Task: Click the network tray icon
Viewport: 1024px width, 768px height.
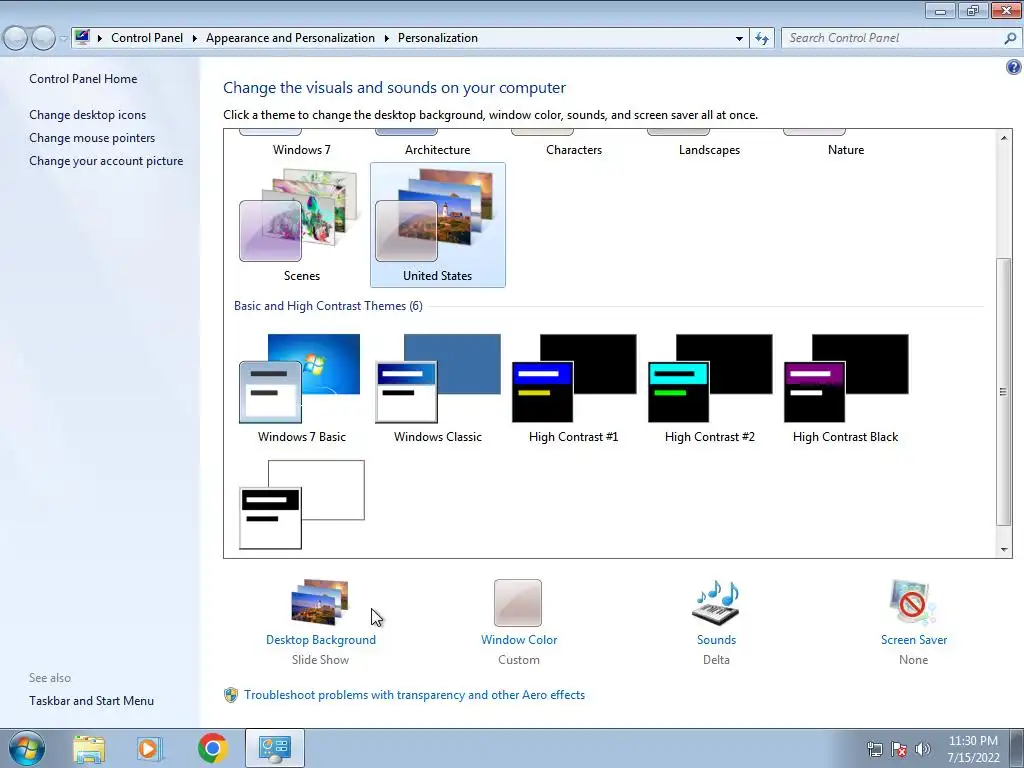Action: (874, 749)
